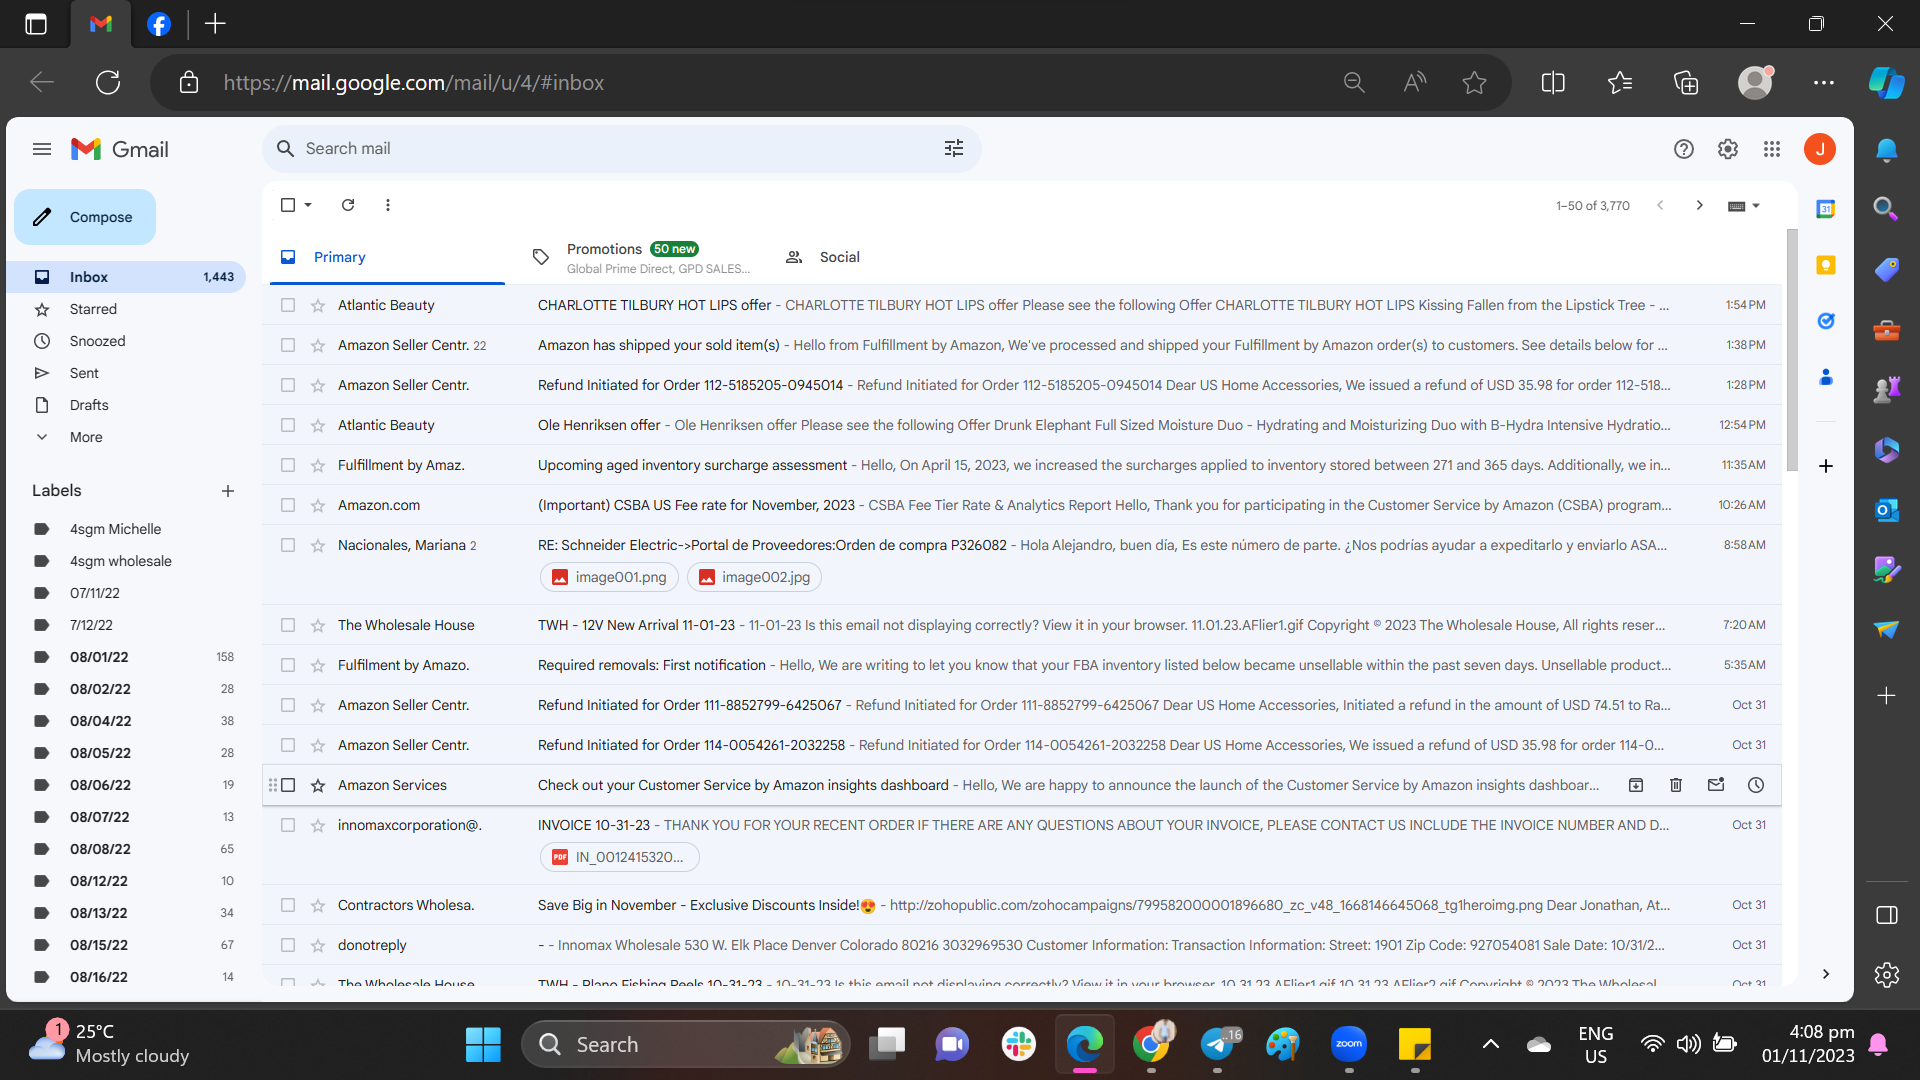
Task: Show hidden system tray icons chevron
Action: [x=1490, y=1044]
